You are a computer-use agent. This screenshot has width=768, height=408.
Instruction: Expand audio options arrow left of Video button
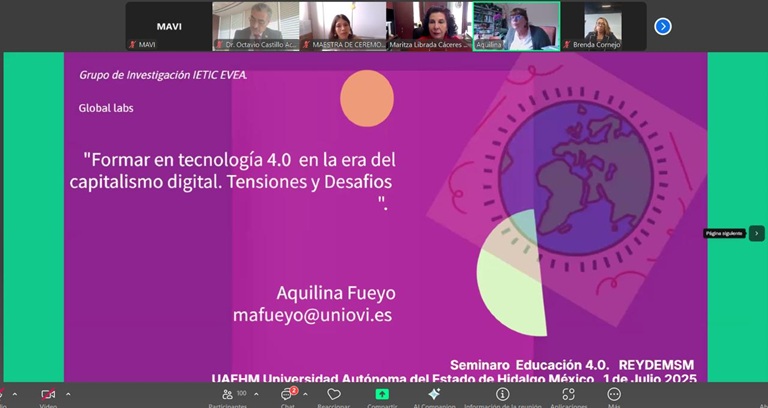point(15,394)
